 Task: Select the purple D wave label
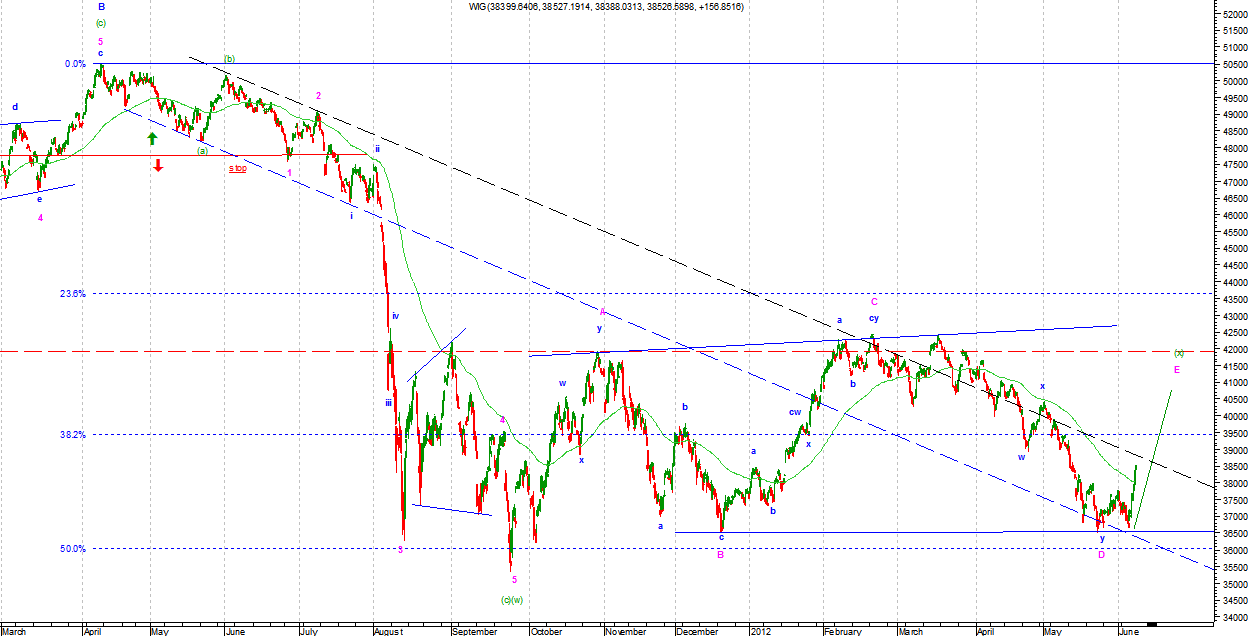pyautogui.click(x=1101, y=554)
